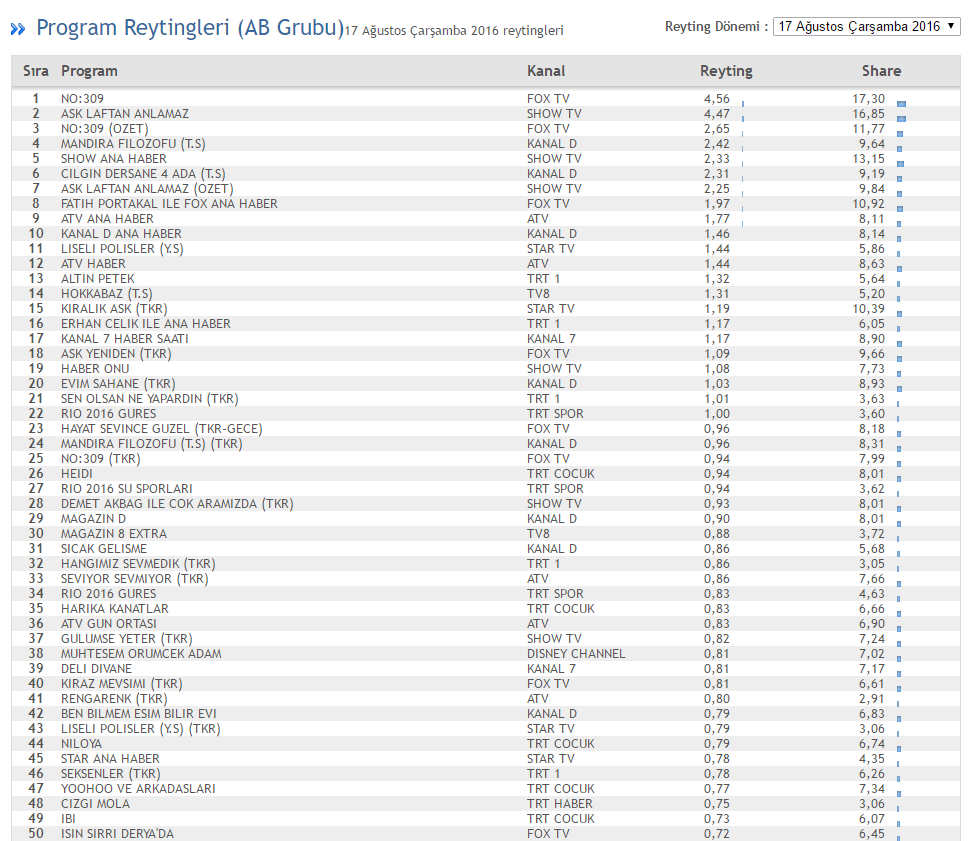Click KIRALIK ASK (TKR) program
The width and height of the screenshot is (971, 841).
(x=114, y=308)
